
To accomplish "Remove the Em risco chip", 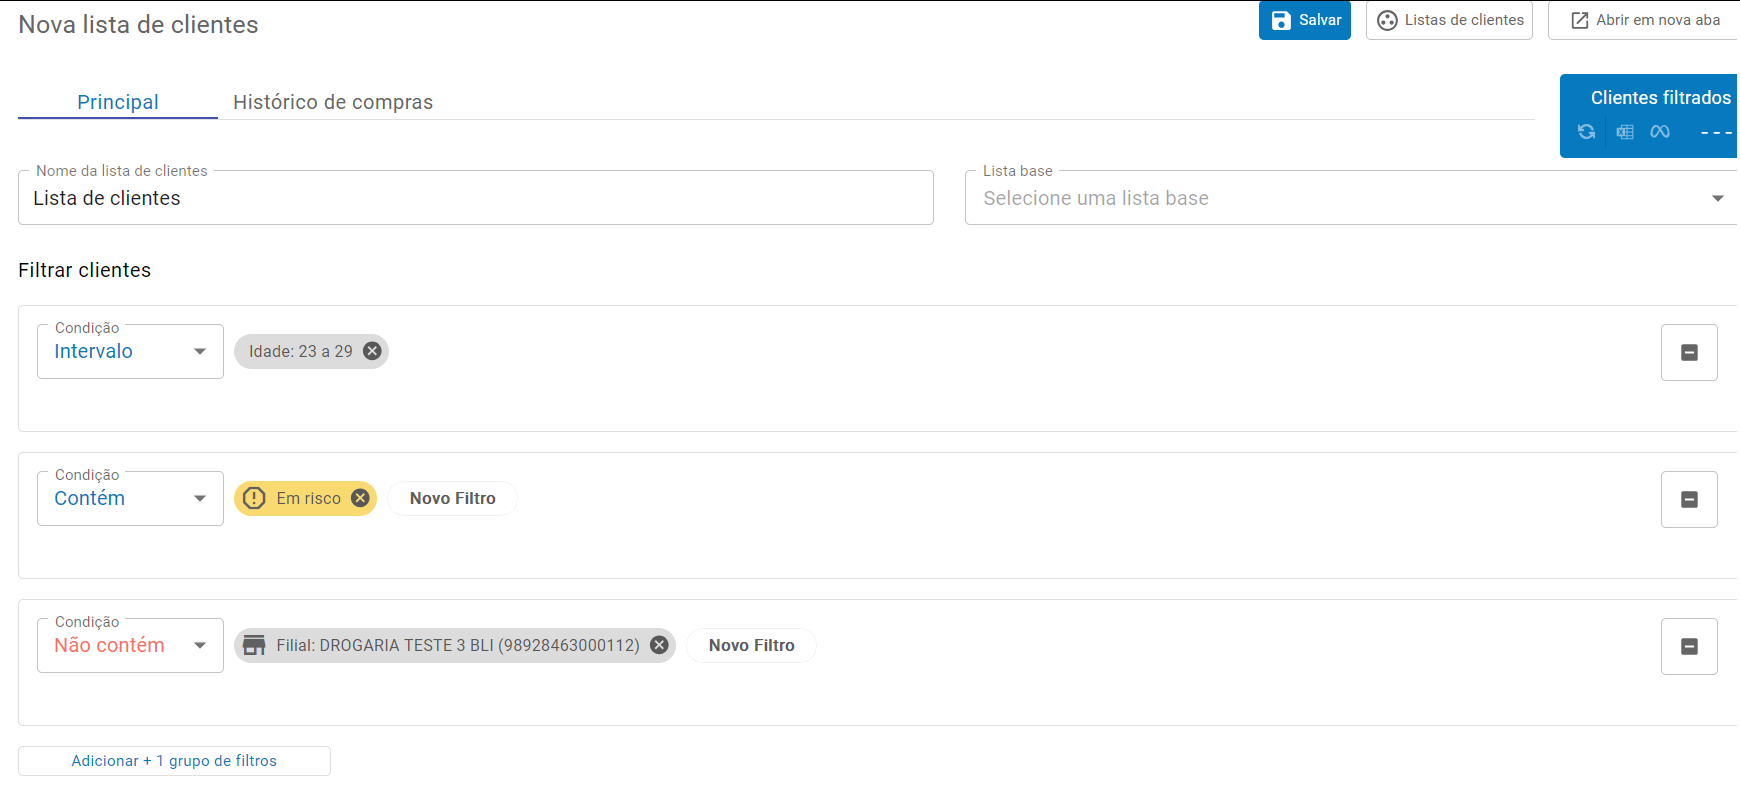I will [360, 498].
